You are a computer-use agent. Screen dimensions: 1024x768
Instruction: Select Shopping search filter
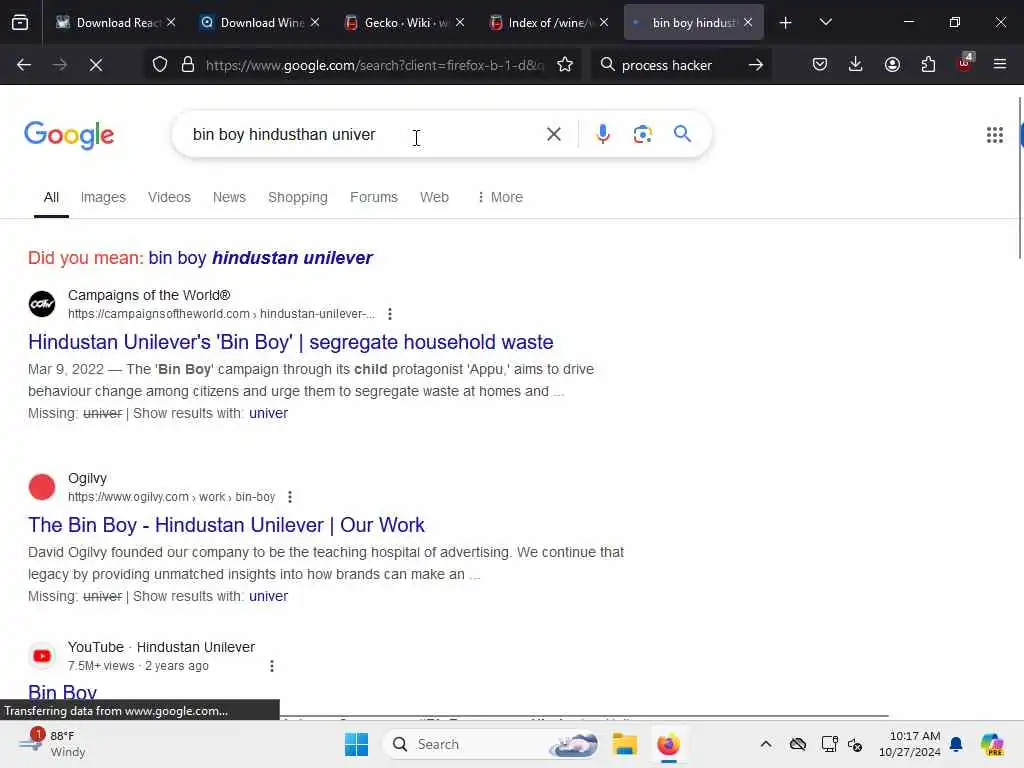pos(298,197)
